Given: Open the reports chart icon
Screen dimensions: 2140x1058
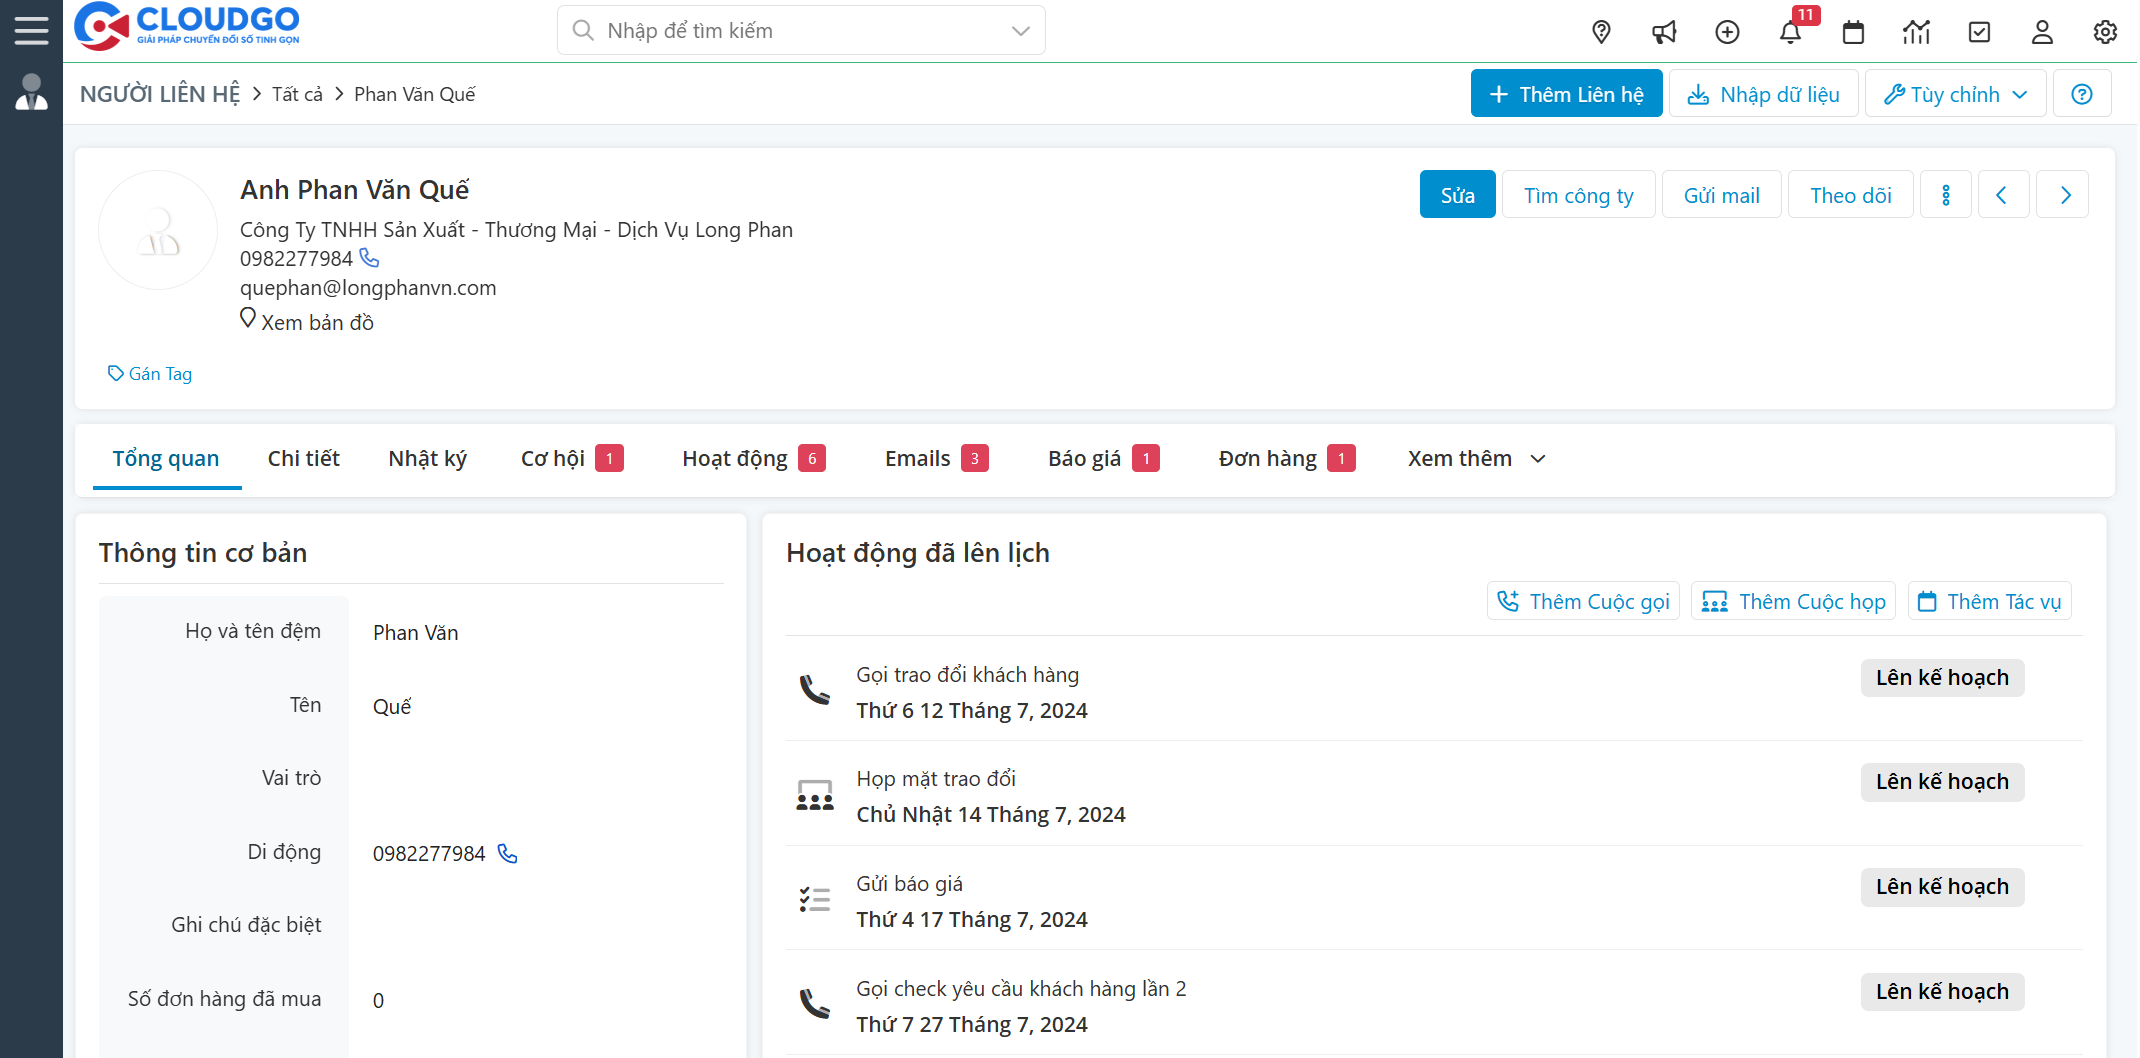Looking at the screenshot, I should click(x=1916, y=32).
